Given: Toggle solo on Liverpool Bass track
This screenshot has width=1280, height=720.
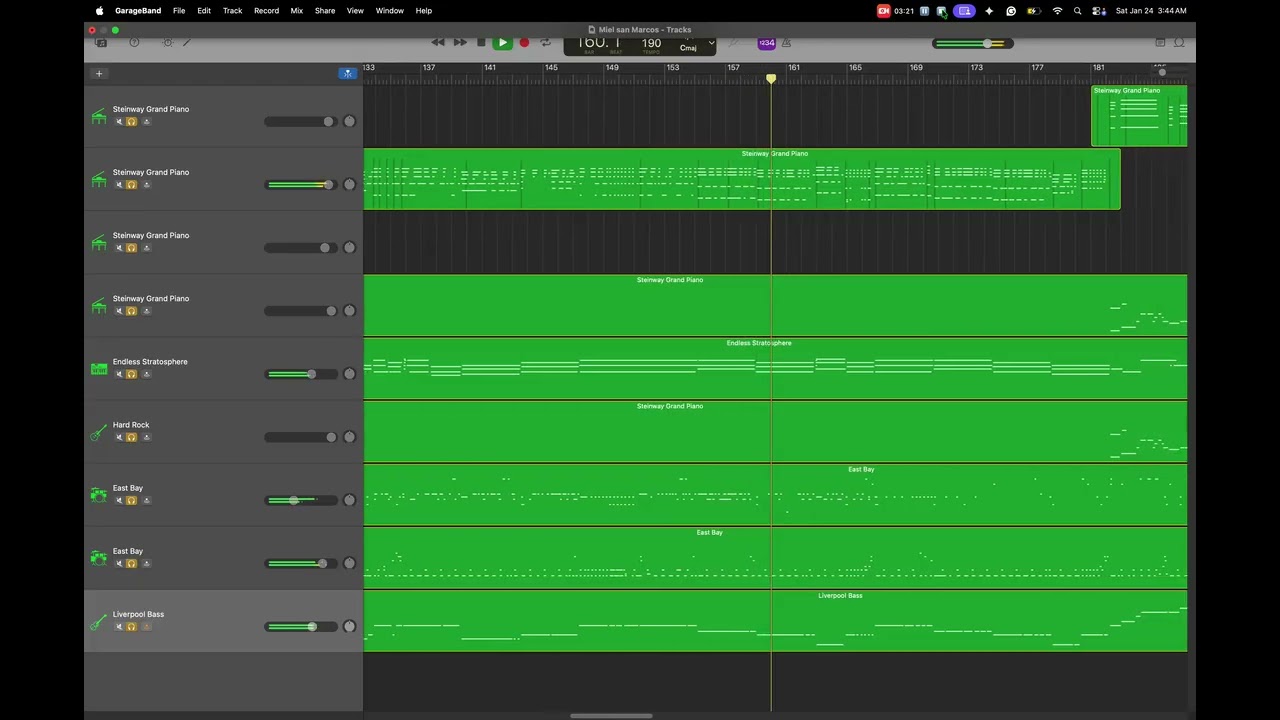Looking at the screenshot, I should pyautogui.click(x=131, y=627).
